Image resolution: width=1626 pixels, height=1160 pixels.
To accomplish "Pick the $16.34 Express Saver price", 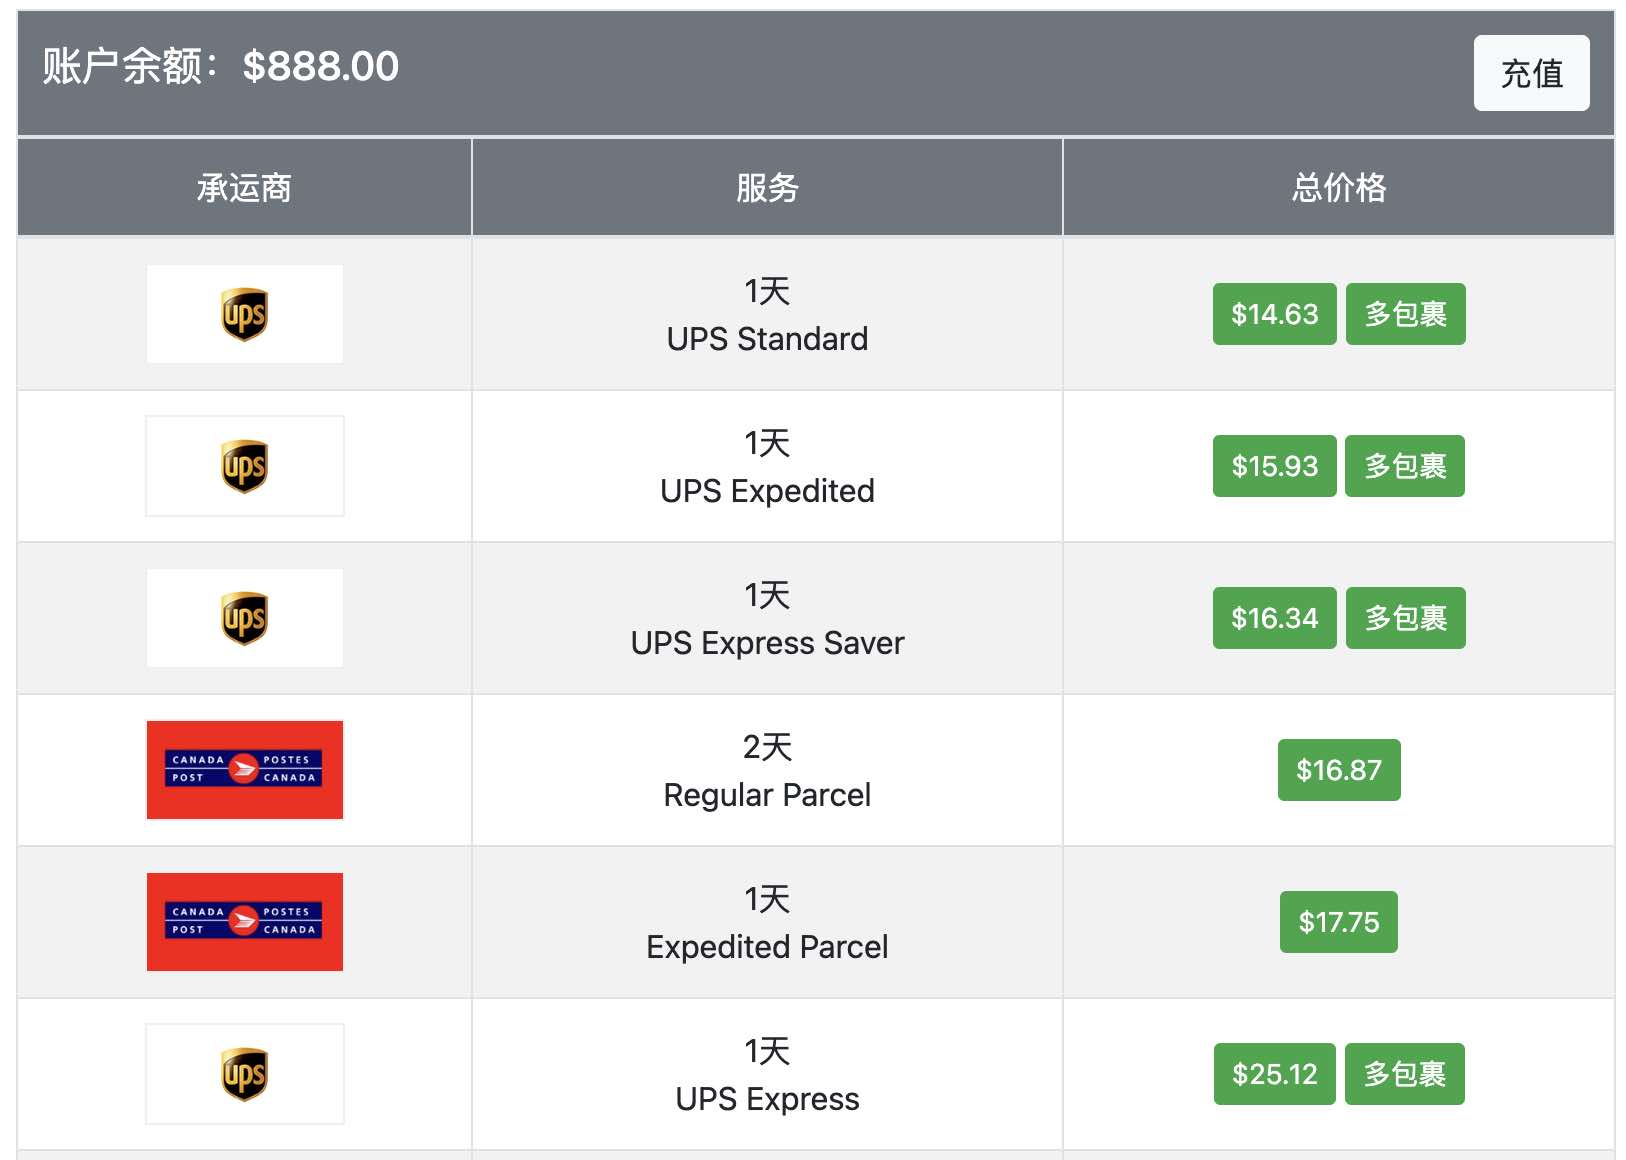I will pos(1274,618).
